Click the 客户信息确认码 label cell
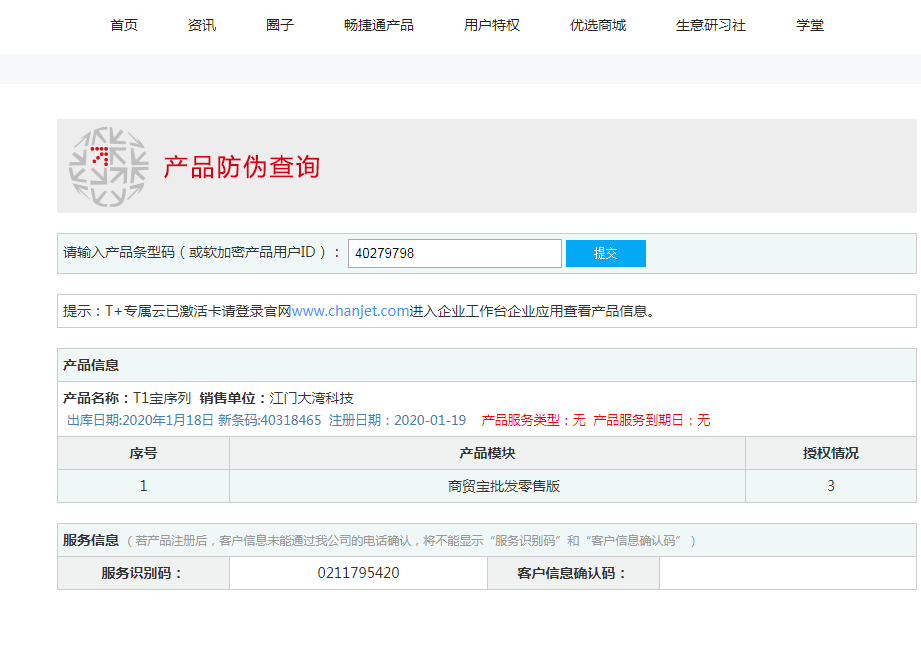This screenshot has height=654, width=921. 573,573
